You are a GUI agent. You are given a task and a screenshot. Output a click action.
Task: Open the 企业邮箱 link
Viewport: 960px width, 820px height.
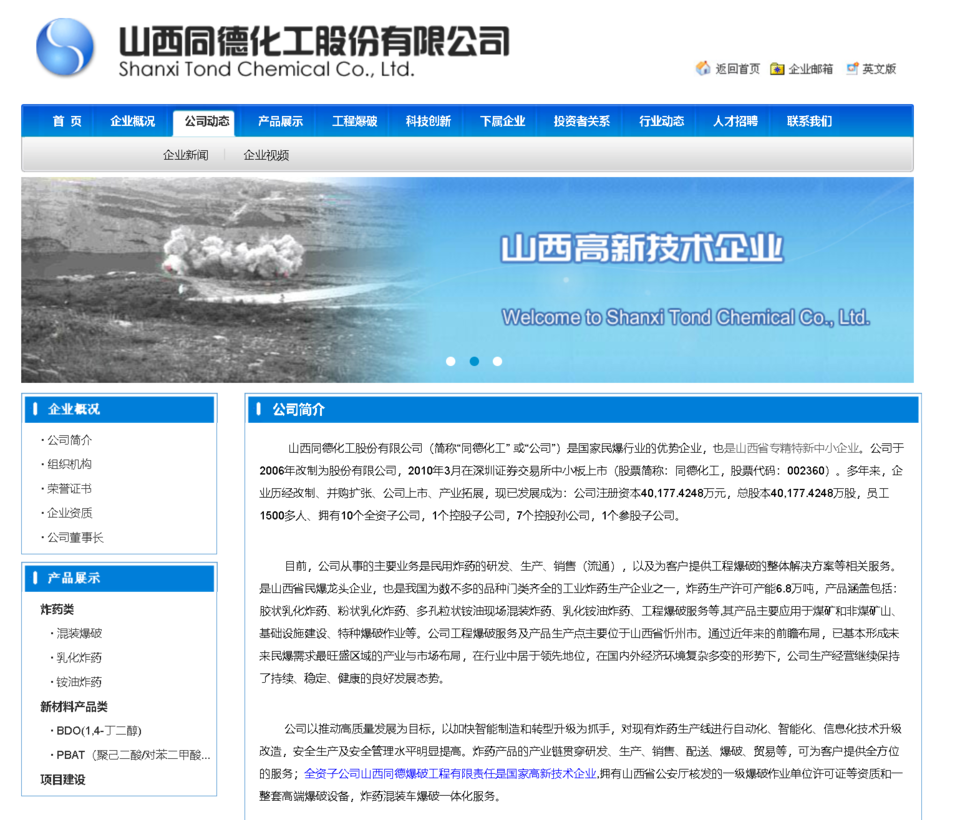pos(811,69)
